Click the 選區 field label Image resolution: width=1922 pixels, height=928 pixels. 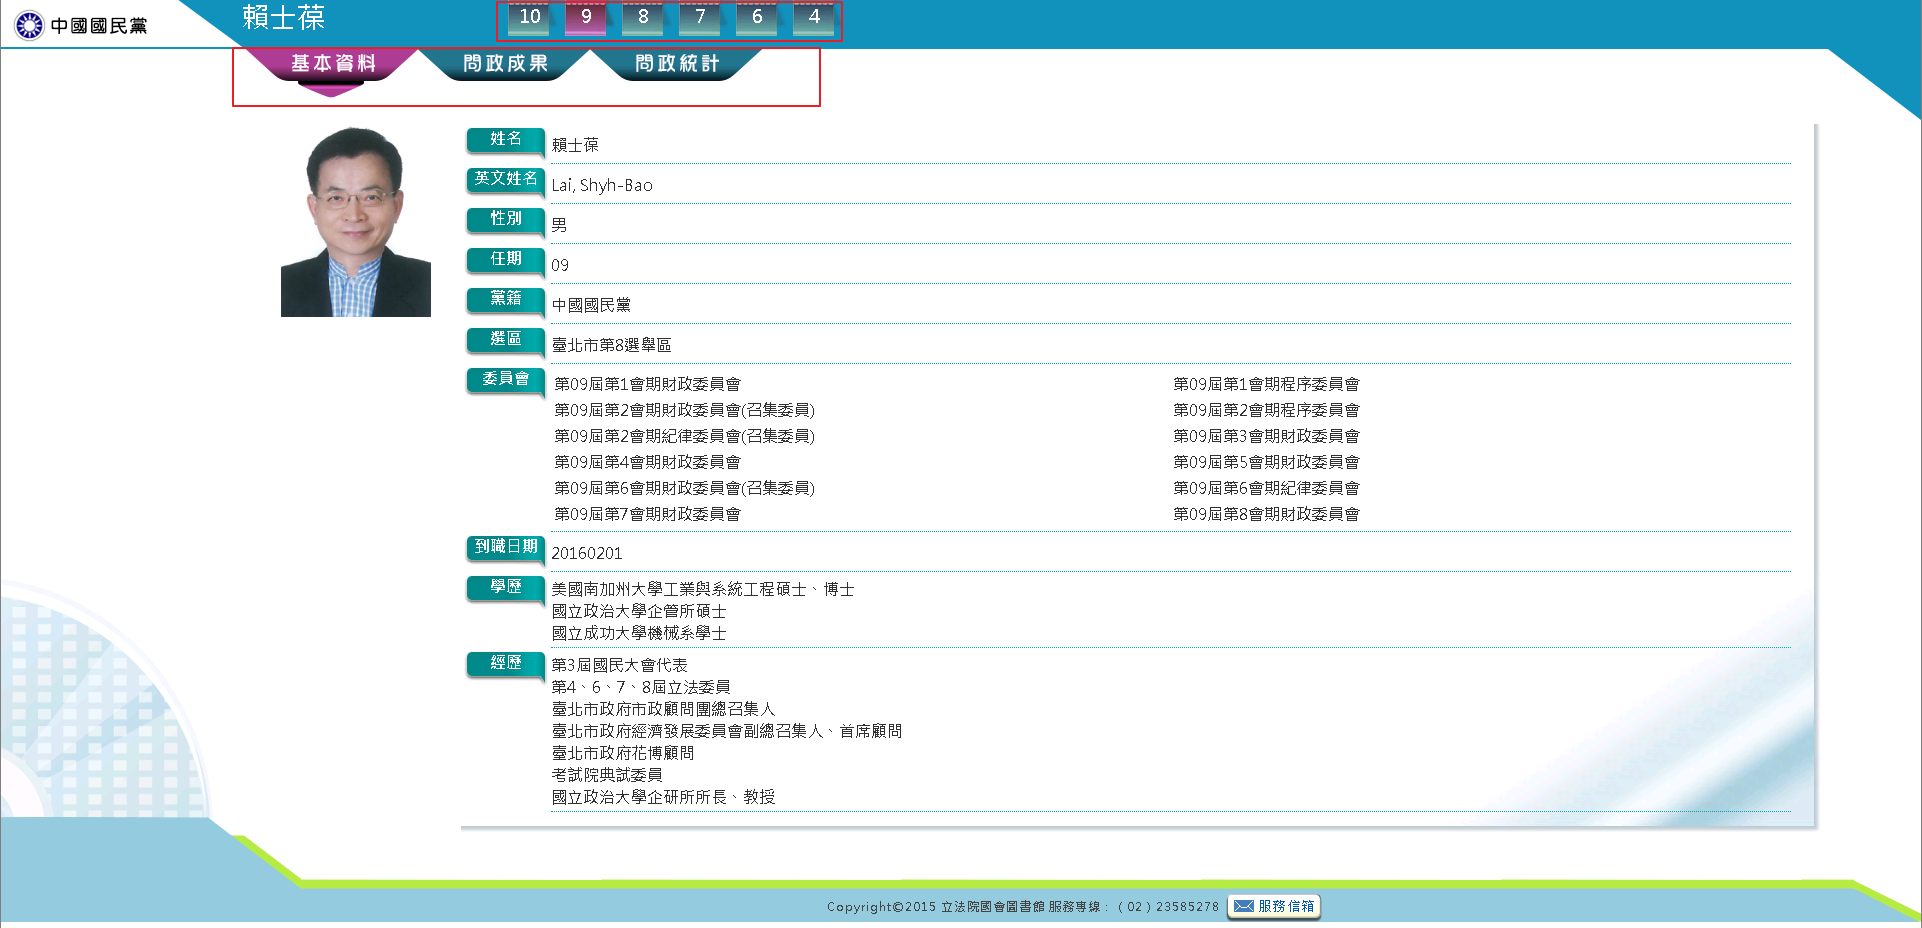tap(505, 339)
